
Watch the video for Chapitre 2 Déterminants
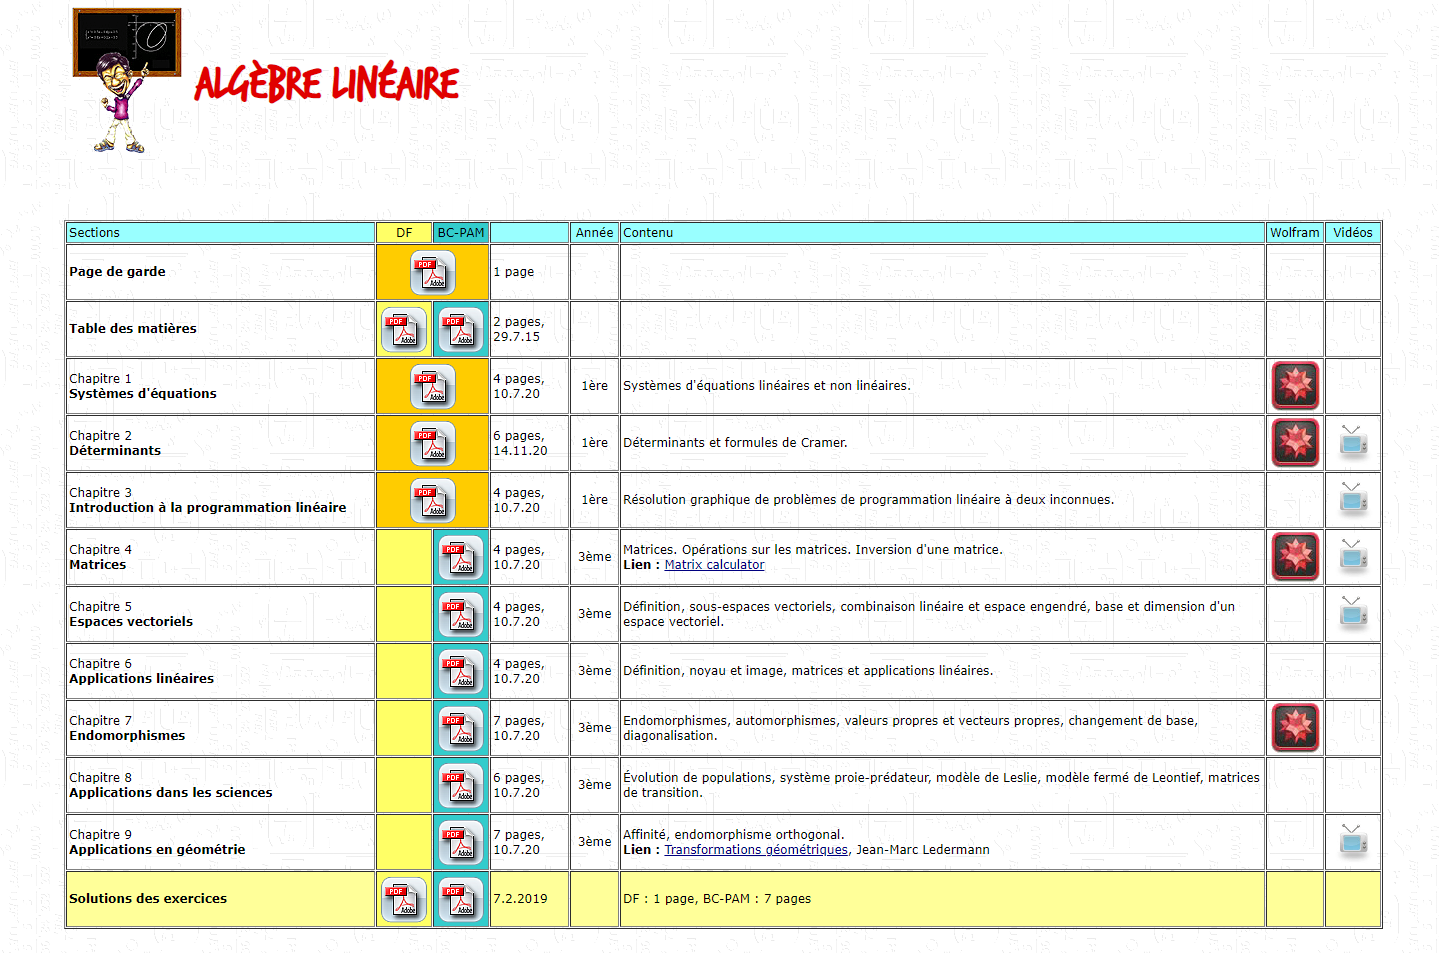1353,442
